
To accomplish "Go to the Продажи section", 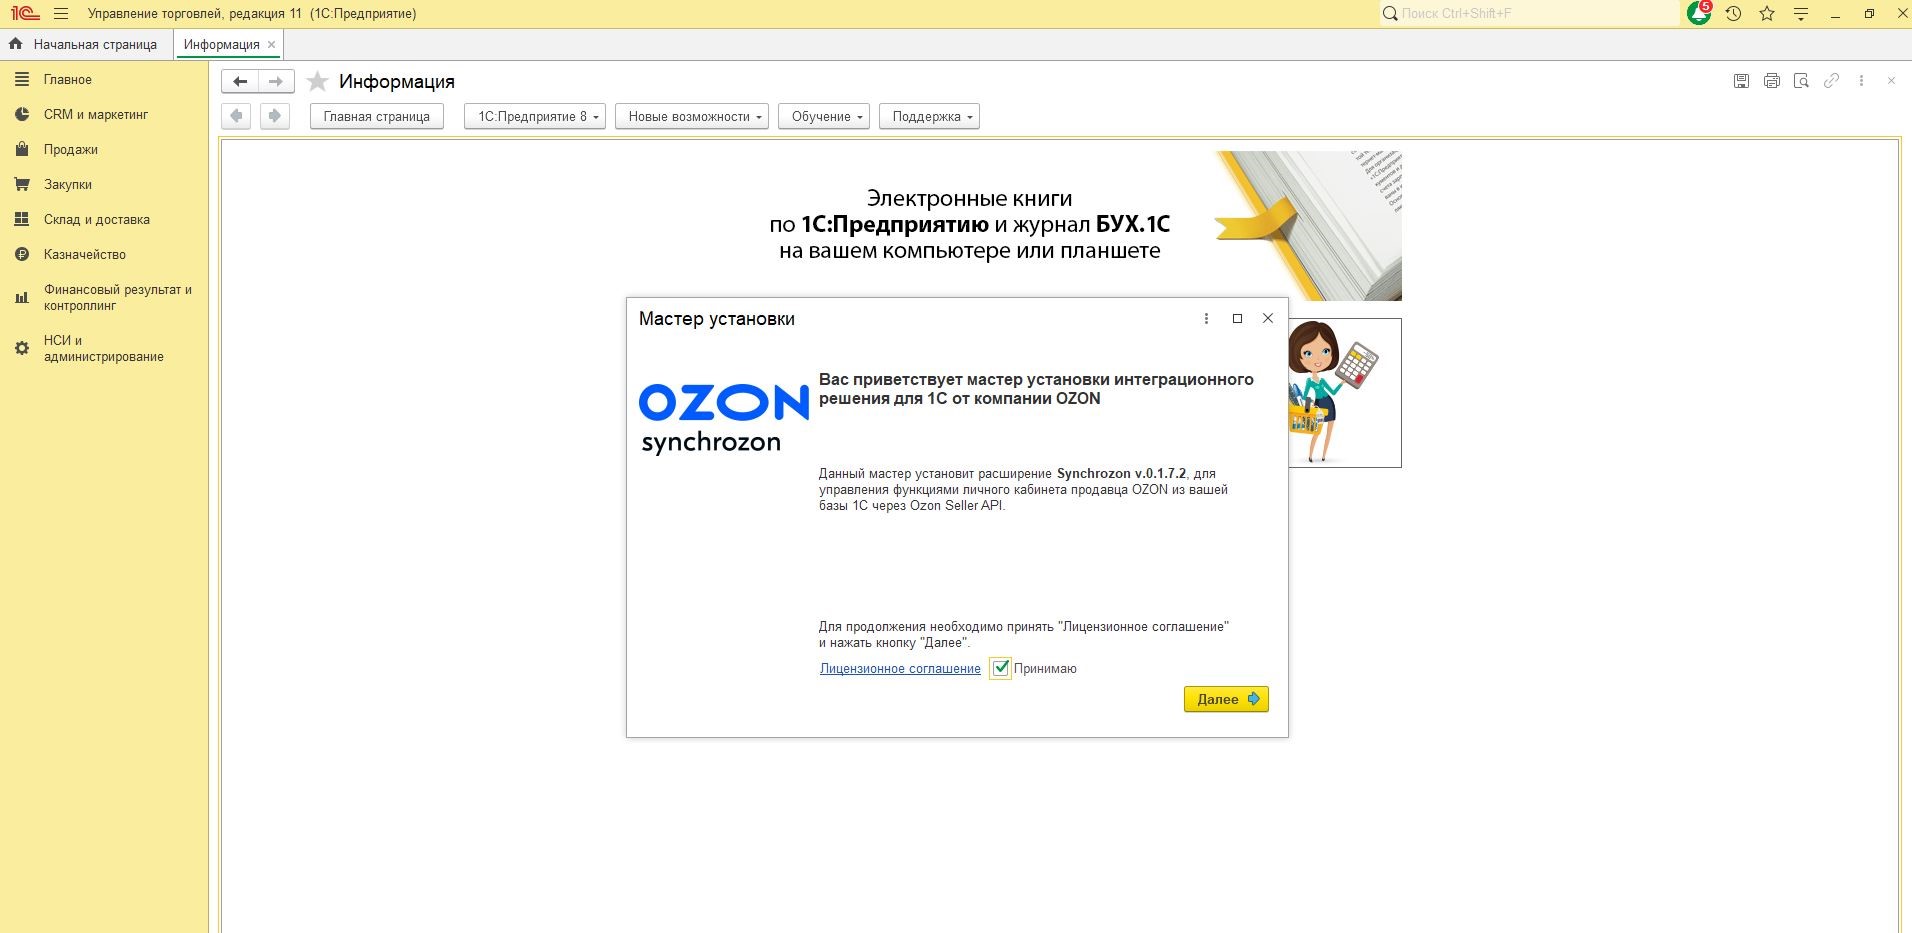I will 71,149.
